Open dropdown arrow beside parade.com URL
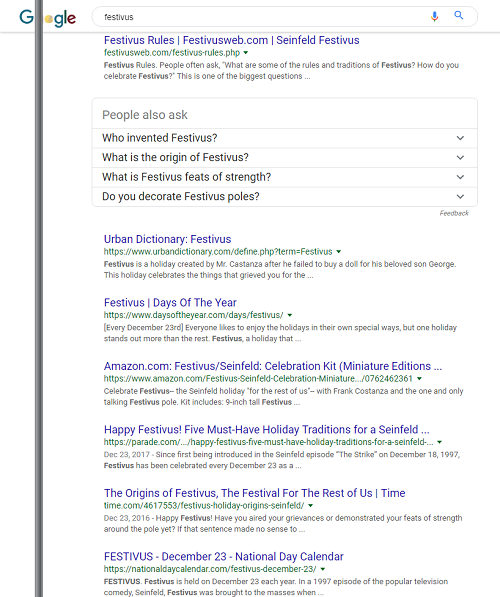This screenshot has height=597, width=500. click(x=439, y=442)
